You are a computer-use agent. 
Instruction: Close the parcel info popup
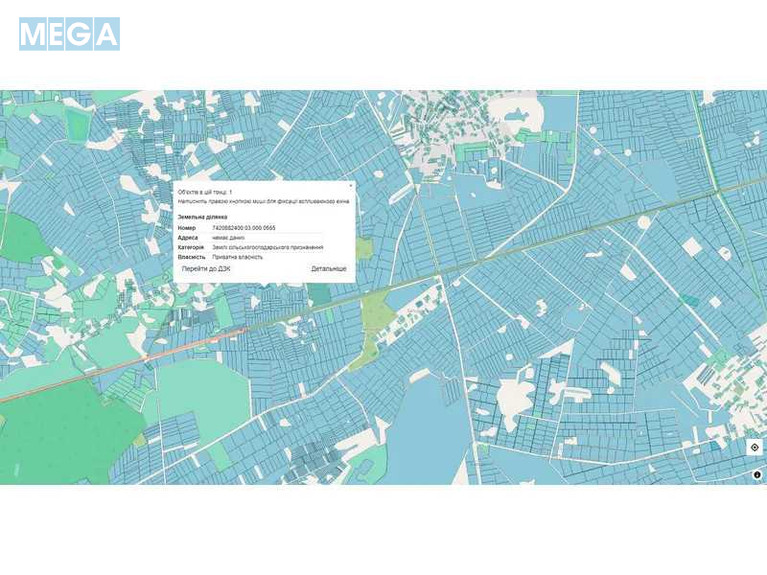point(350,185)
